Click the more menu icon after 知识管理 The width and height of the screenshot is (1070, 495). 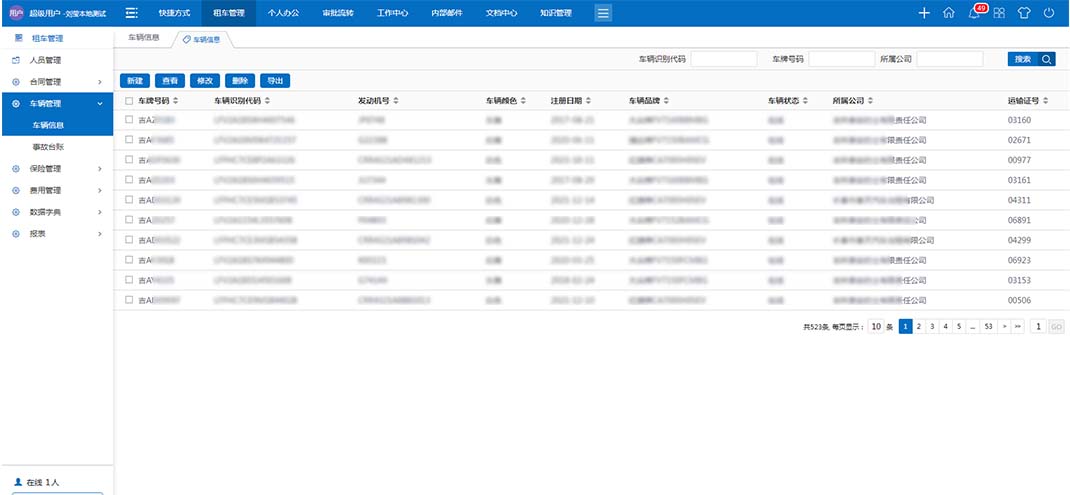603,13
